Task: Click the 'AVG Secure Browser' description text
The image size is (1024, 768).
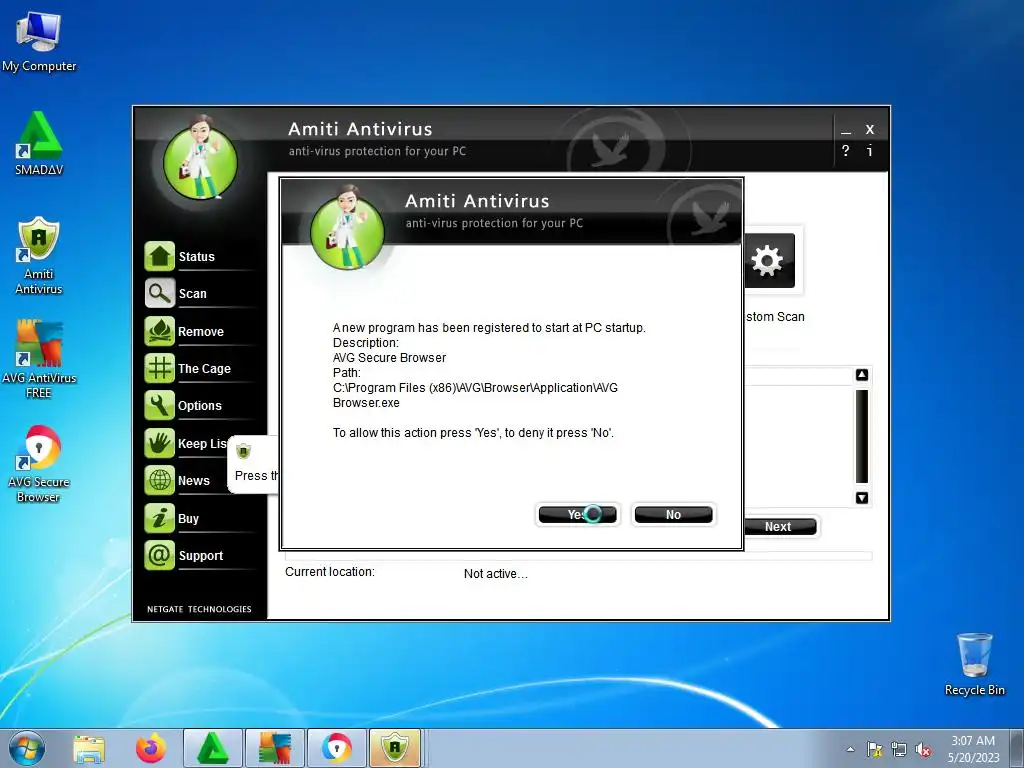Action: pos(389,357)
